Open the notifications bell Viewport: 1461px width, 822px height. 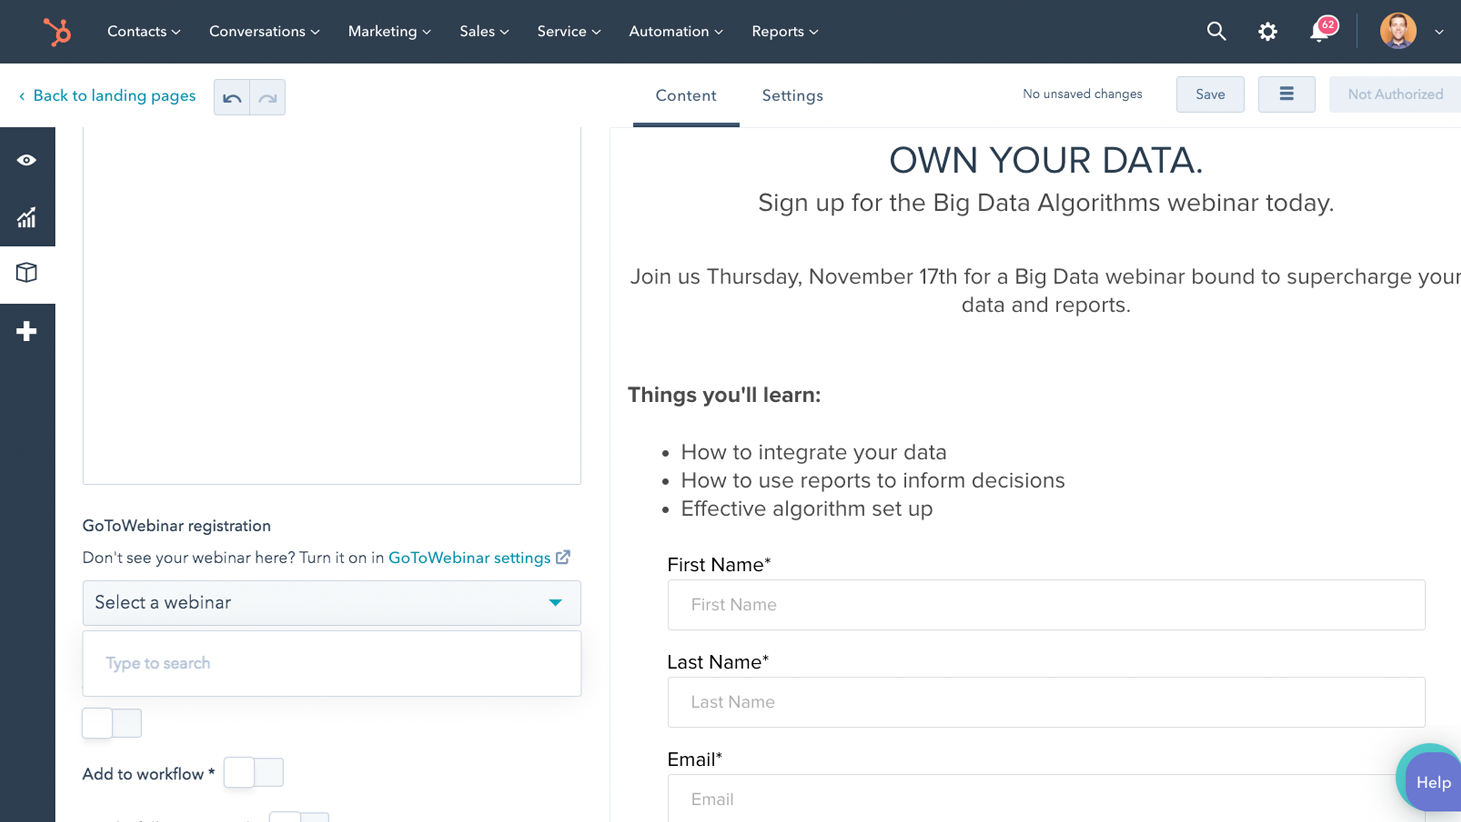pyautogui.click(x=1319, y=32)
